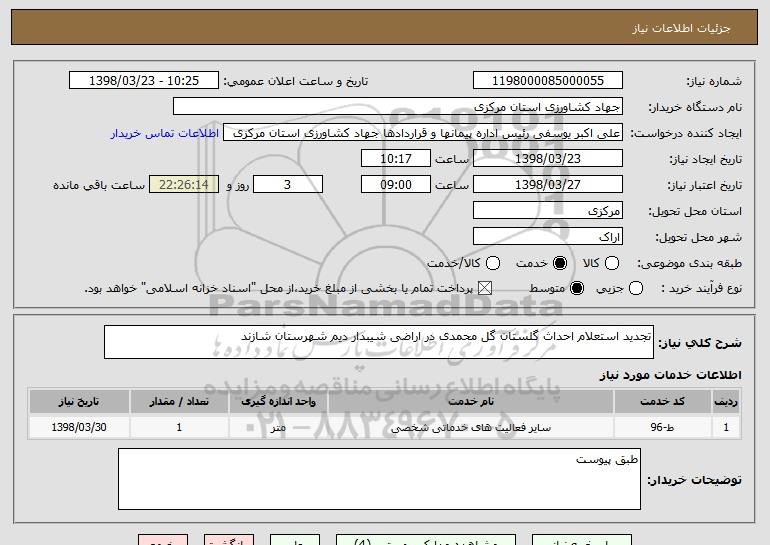Click cell سایر فعالیت های خدماتی شخصی
This screenshot has height=545, width=770.
(x=471, y=427)
